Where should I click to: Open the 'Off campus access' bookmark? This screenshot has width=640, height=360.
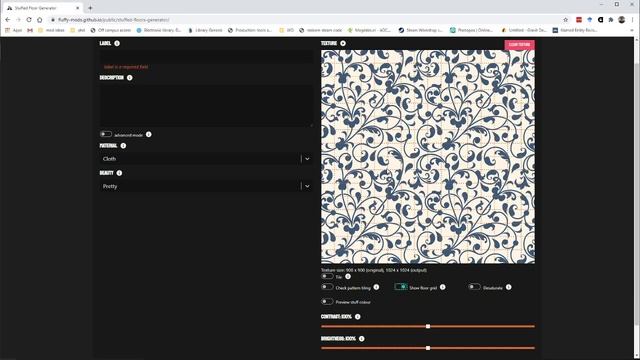[x=111, y=30]
